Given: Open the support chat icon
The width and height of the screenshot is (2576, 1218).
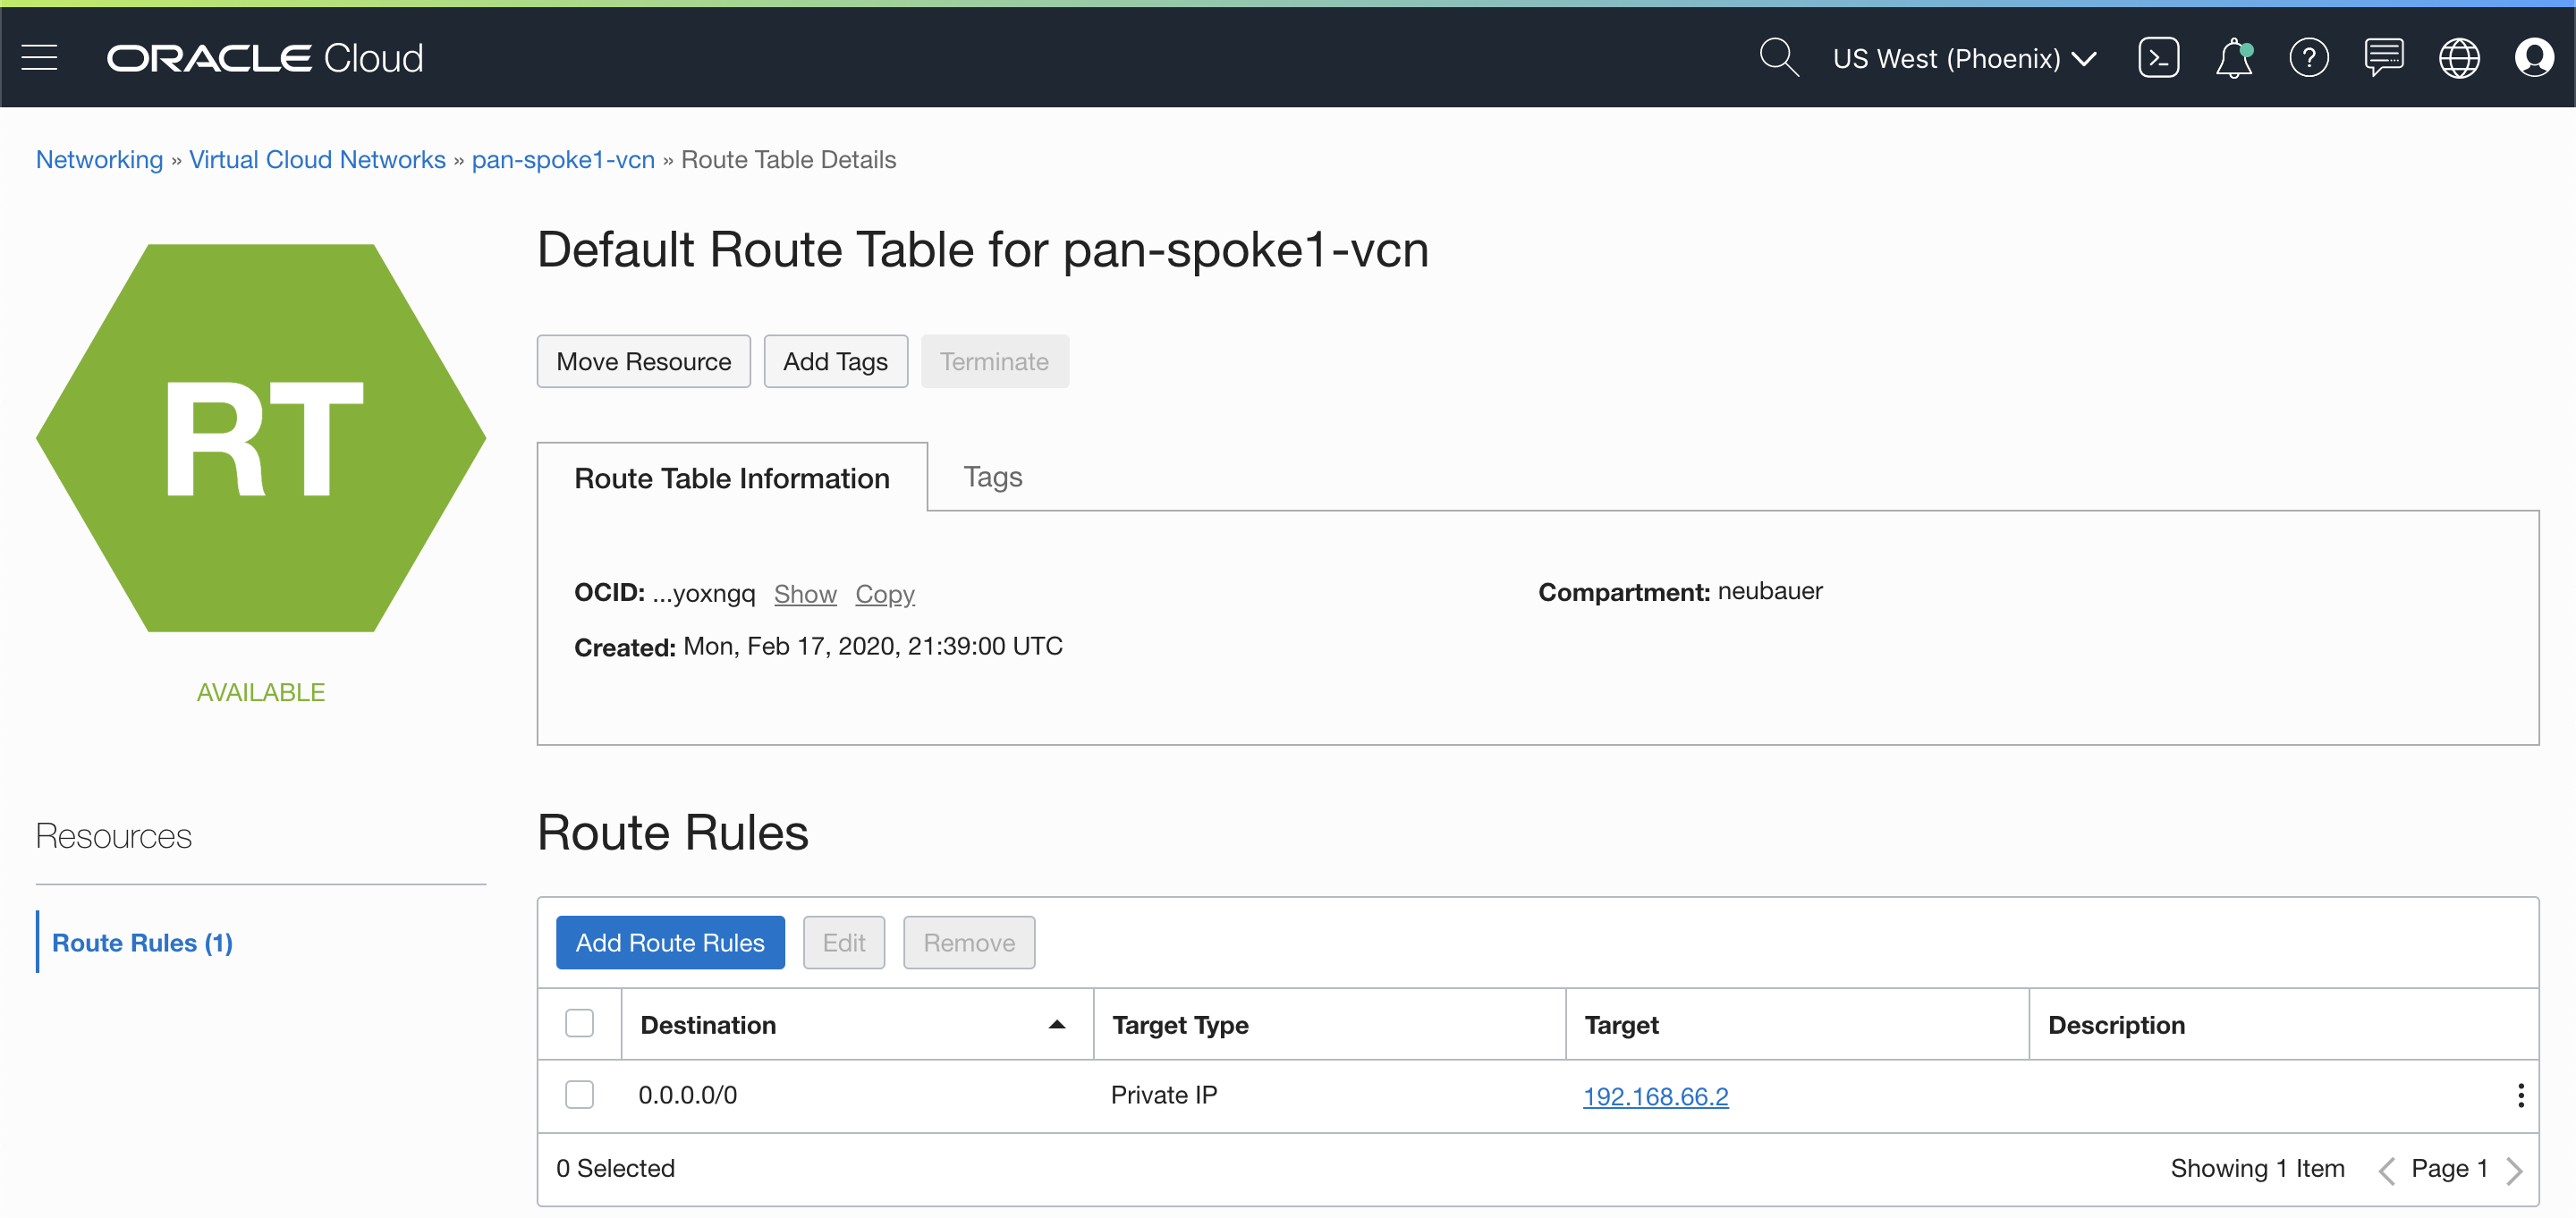Looking at the screenshot, I should 2383,58.
